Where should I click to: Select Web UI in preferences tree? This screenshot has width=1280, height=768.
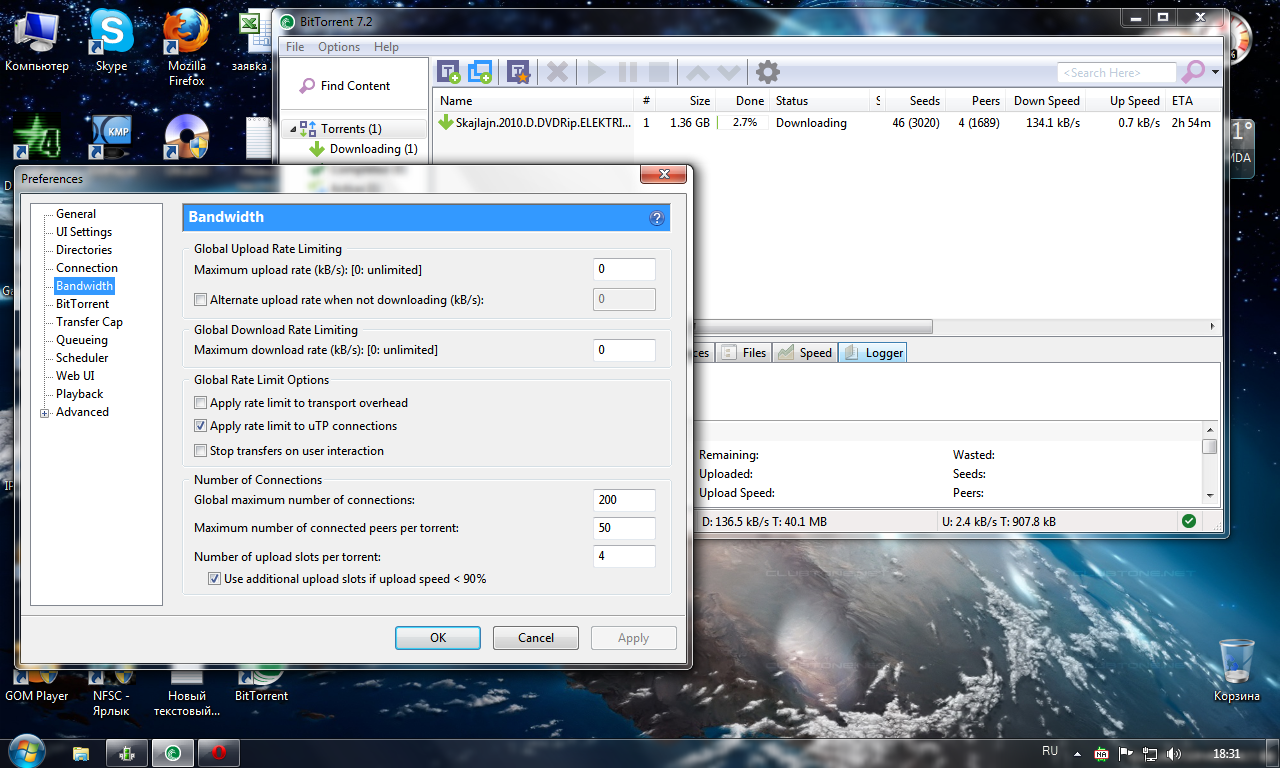pyautogui.click(x=75, y=376)
